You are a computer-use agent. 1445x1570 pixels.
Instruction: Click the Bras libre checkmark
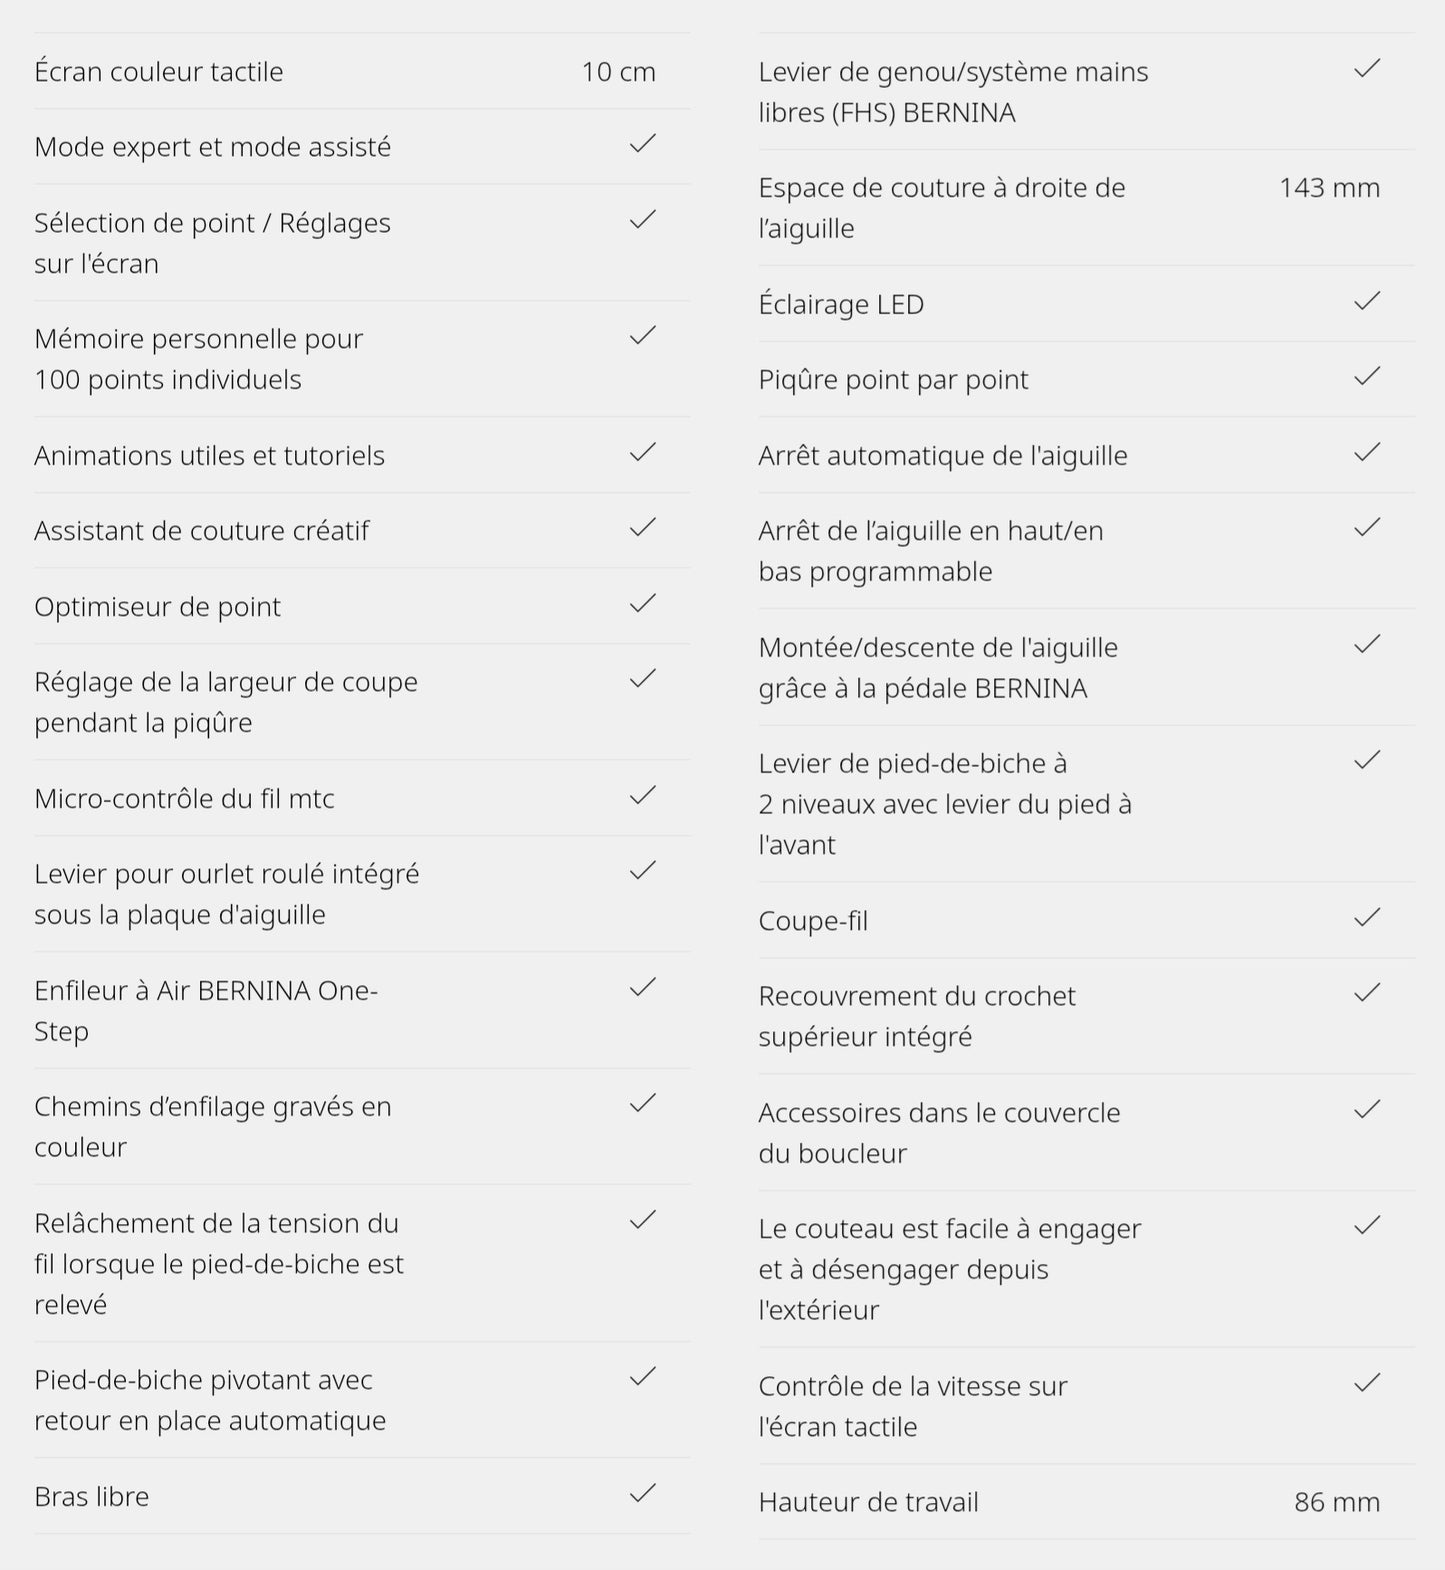pos(642,1493)
